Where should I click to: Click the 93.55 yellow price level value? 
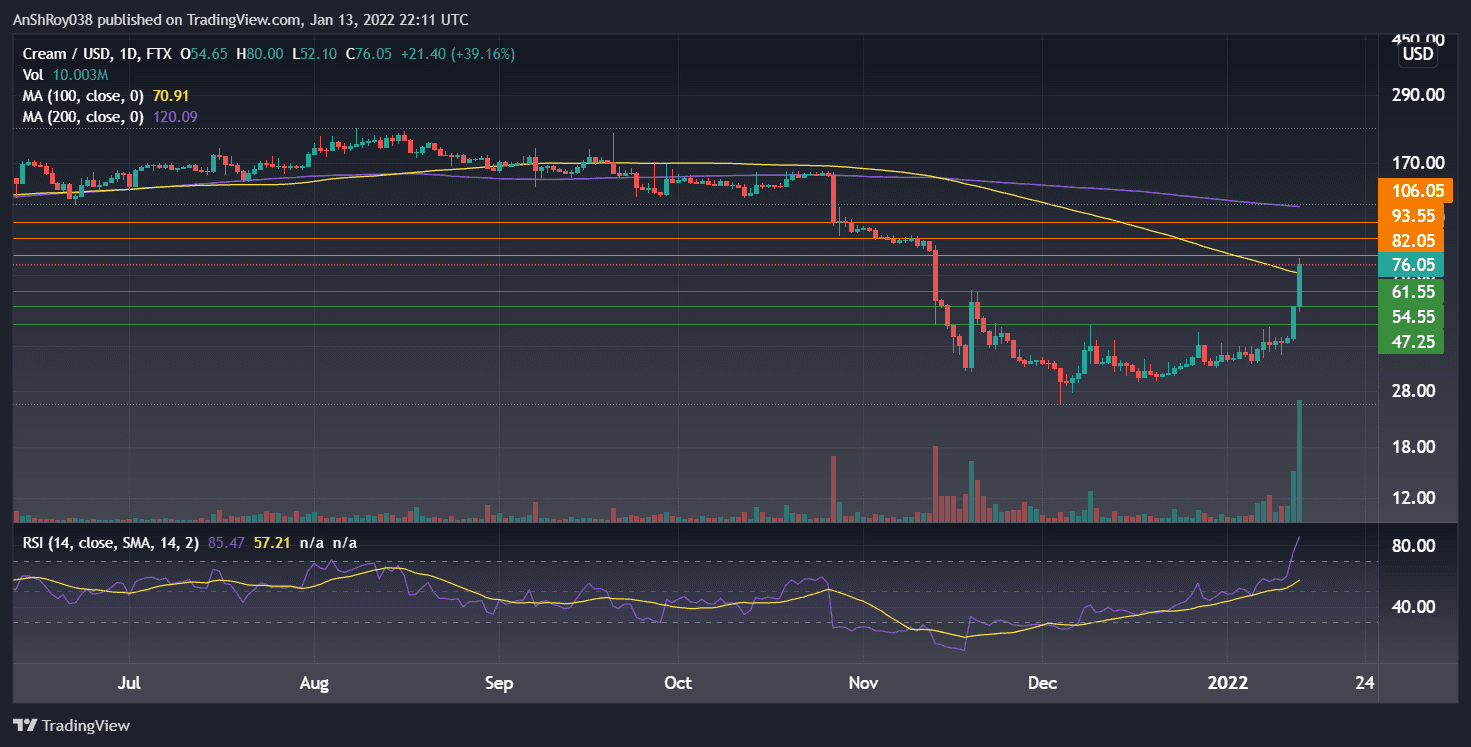coord(1411,215)
